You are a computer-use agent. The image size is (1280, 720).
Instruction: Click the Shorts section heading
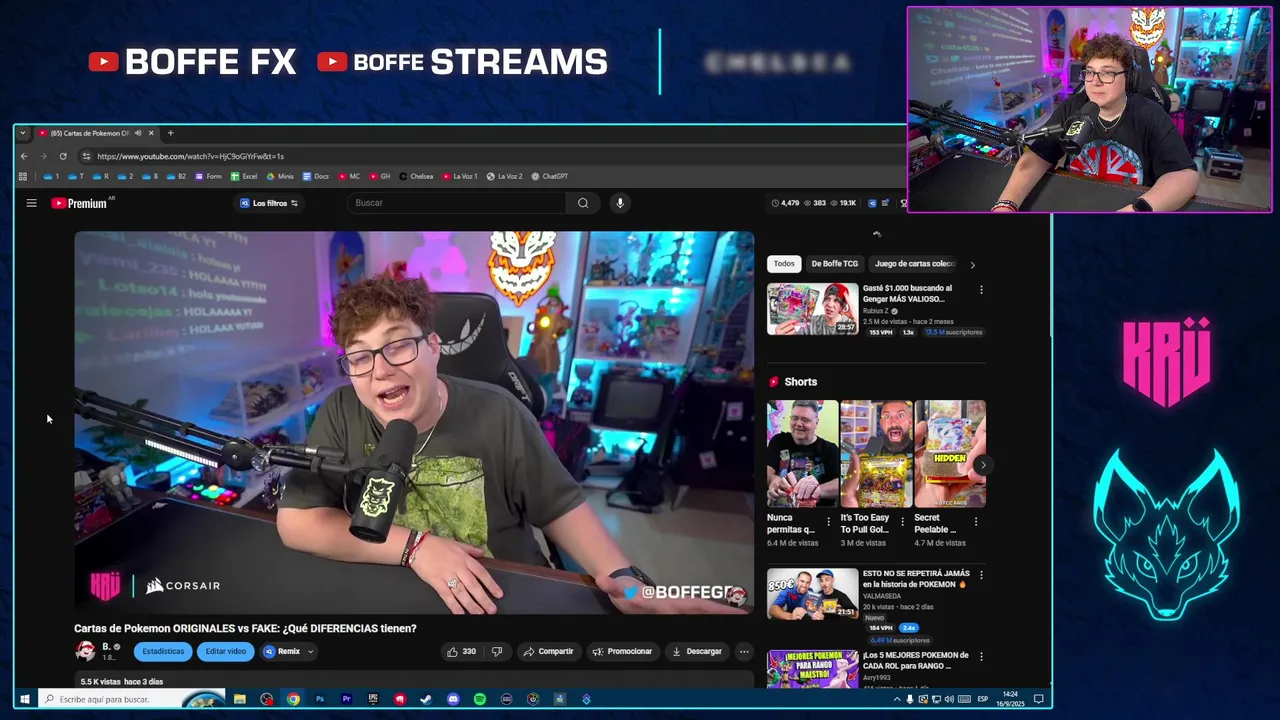pyautogui.click(x=800, y=382)
